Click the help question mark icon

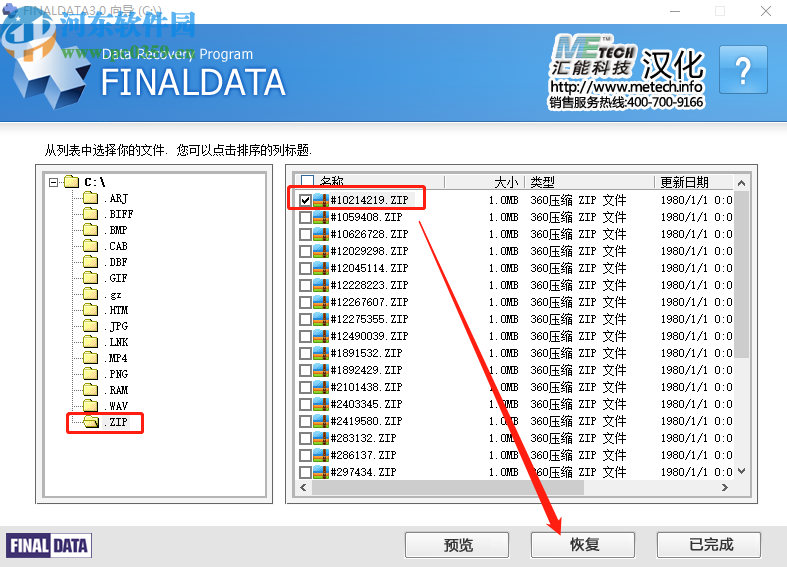[743, 70]
